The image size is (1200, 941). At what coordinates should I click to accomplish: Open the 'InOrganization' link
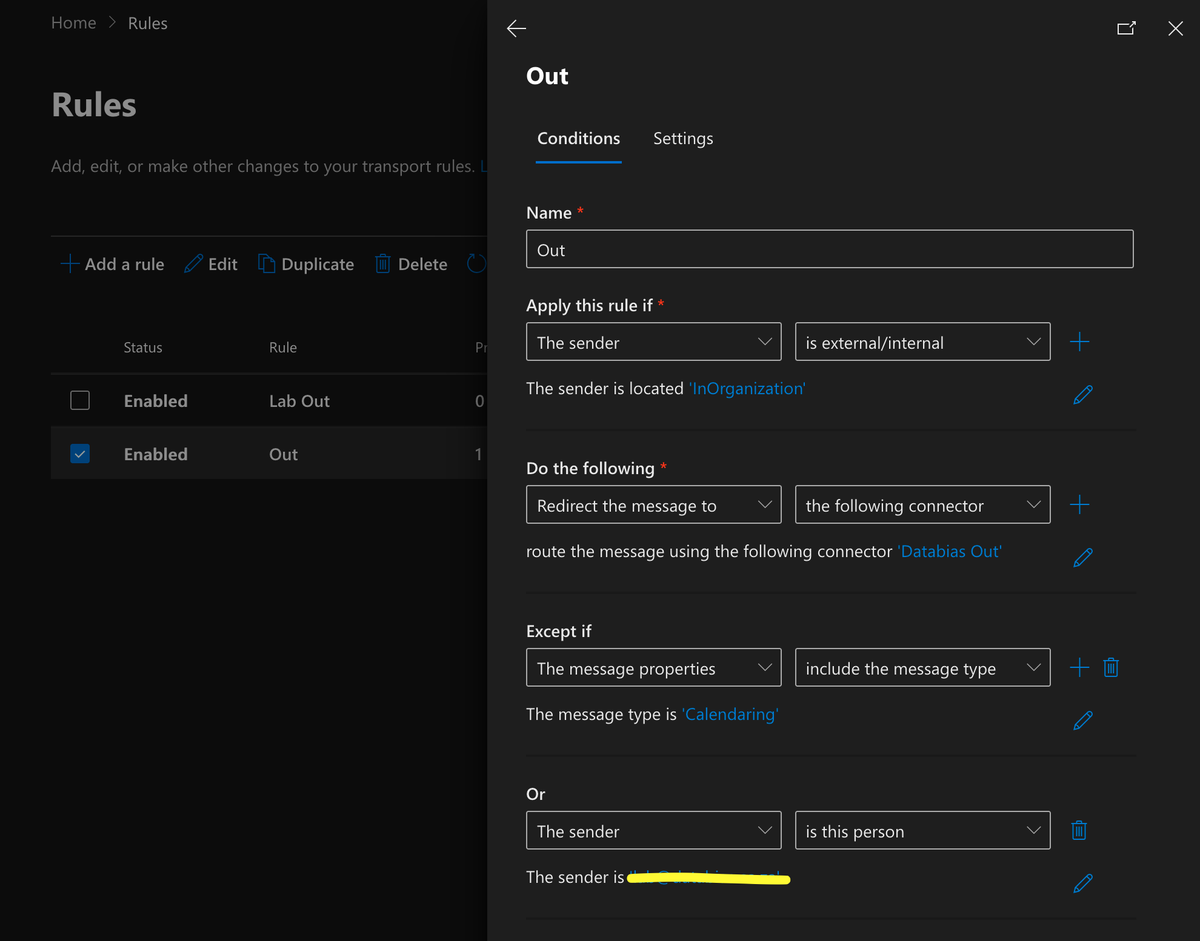tap(747, 389)
